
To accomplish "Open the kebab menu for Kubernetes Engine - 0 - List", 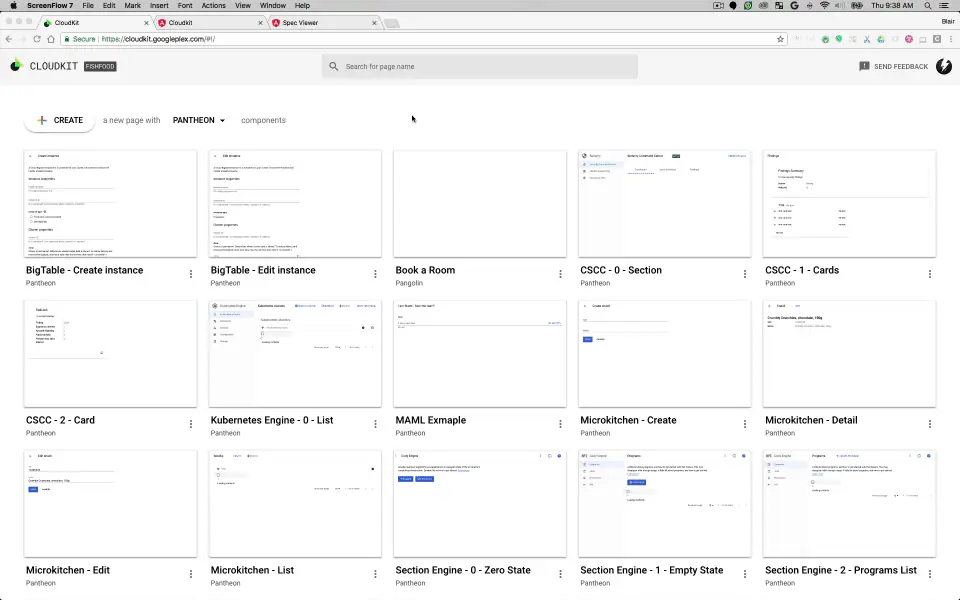I will click(375, 424).
